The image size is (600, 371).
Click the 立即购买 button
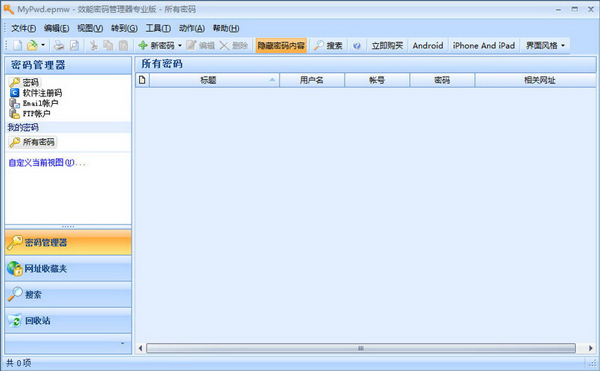[x=387, y=46]
